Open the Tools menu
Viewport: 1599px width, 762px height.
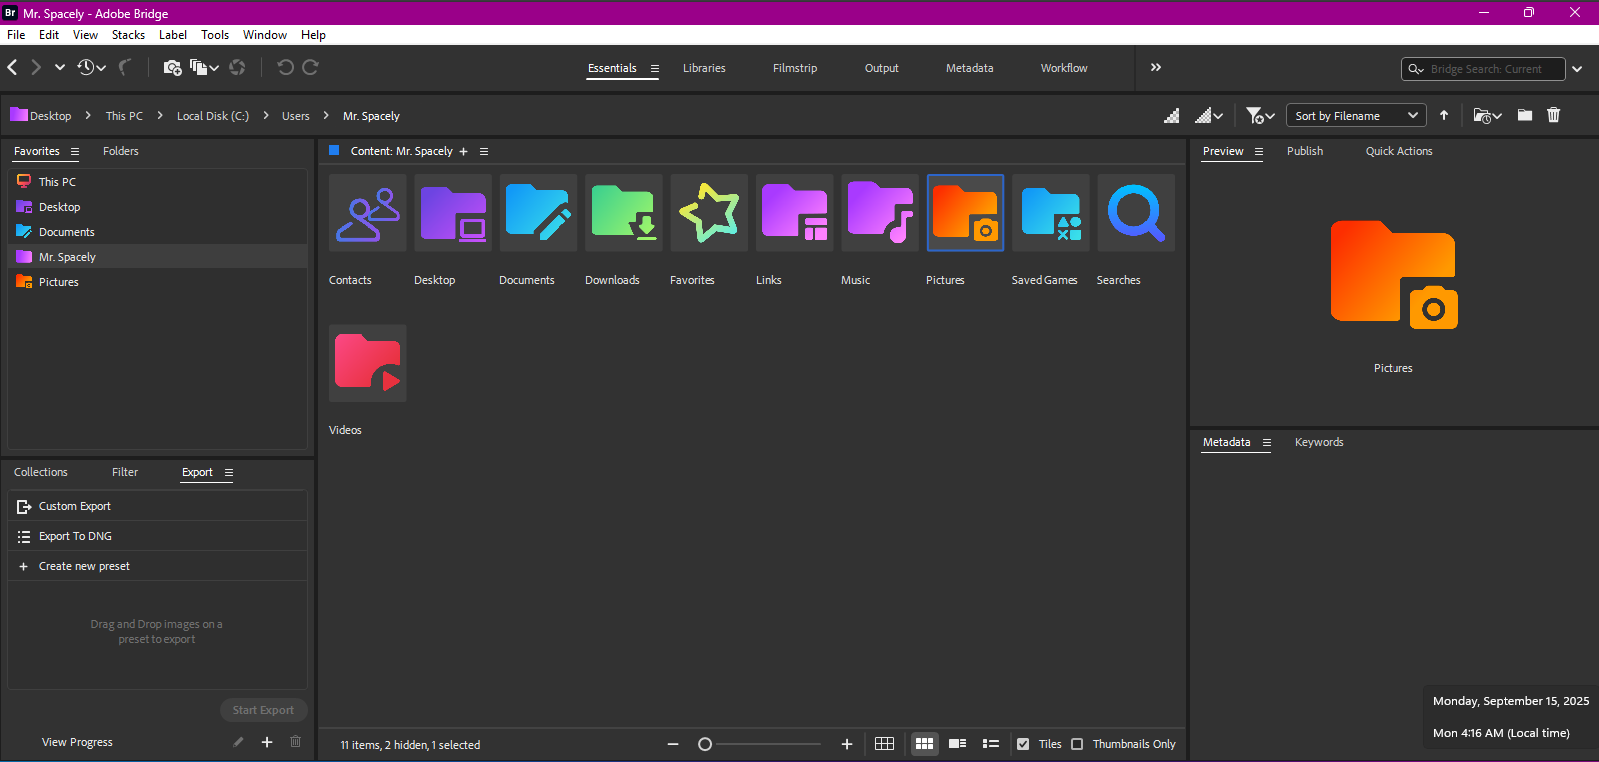point(215,35)
